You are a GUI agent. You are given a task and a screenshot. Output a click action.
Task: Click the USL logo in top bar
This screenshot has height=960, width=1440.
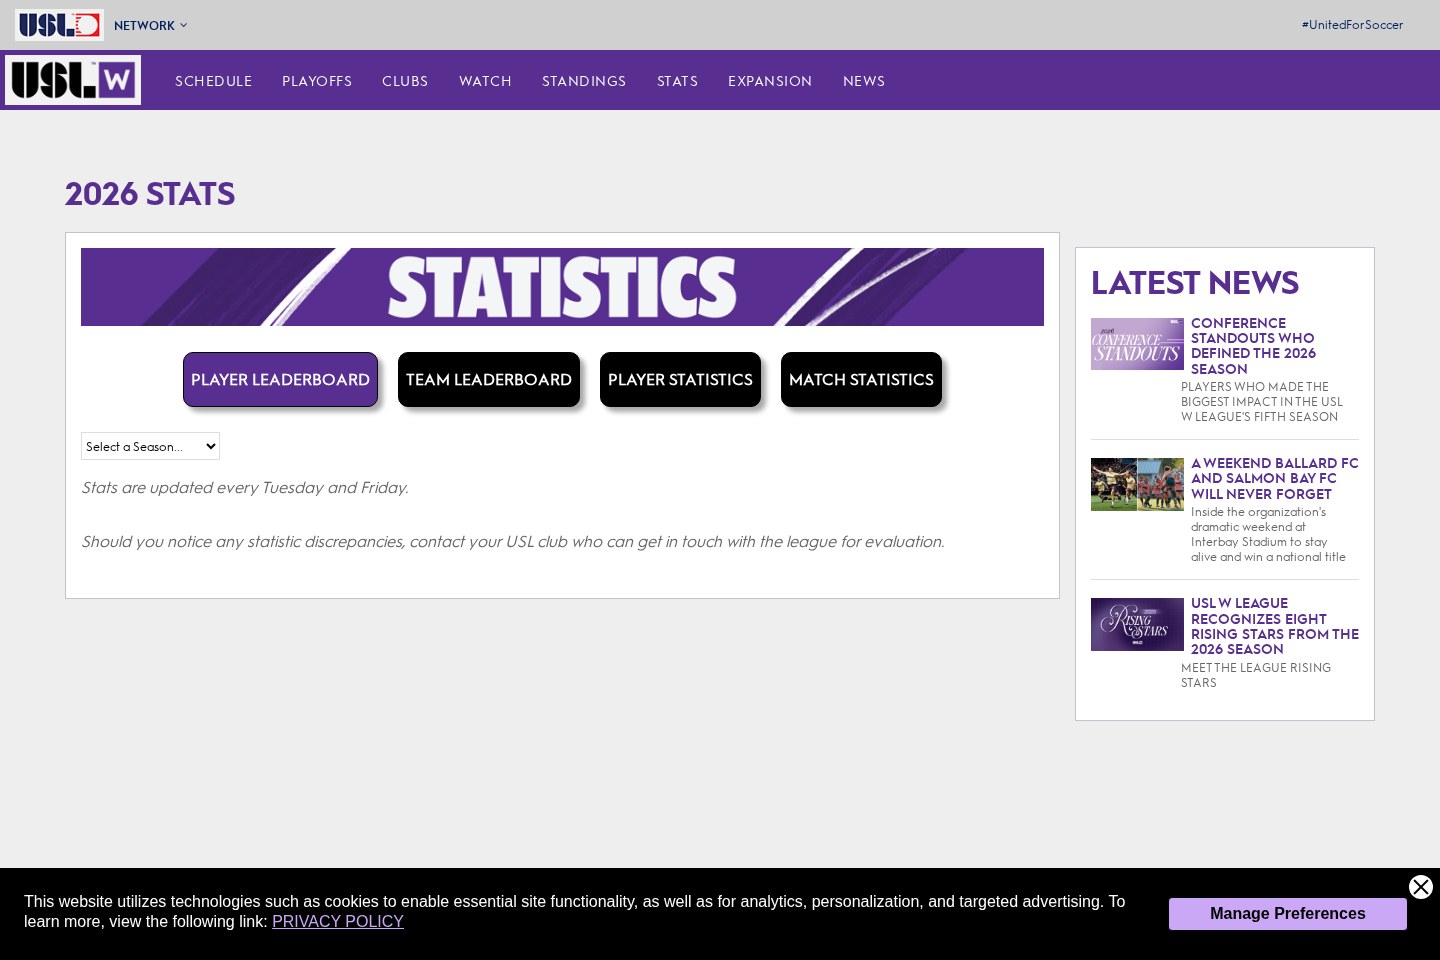point(59,25)
